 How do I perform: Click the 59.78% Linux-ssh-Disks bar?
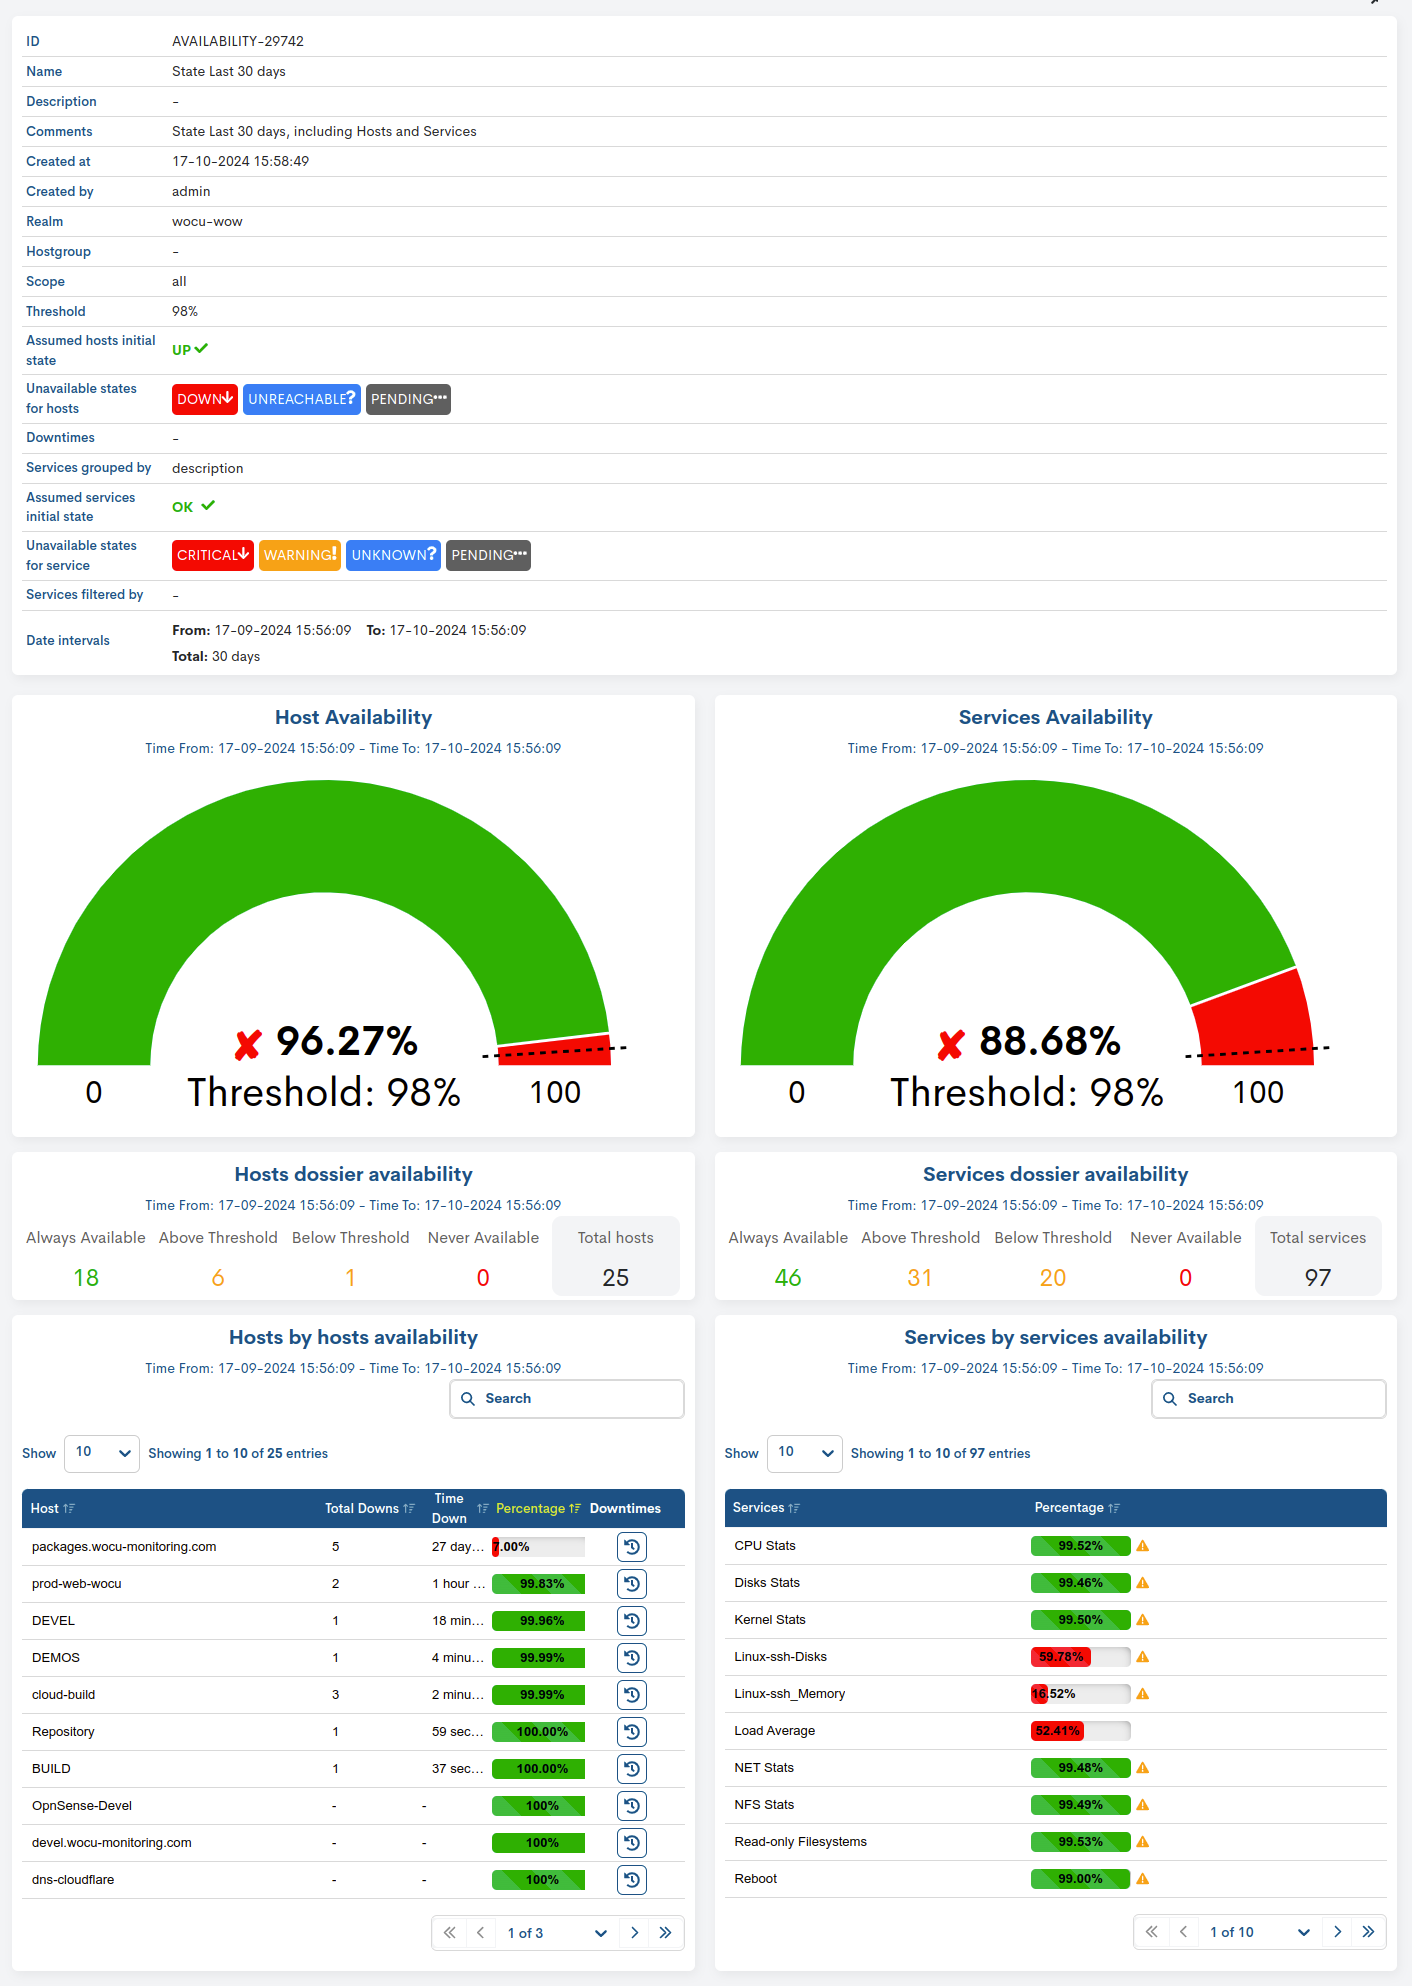coord(1081,1657)
